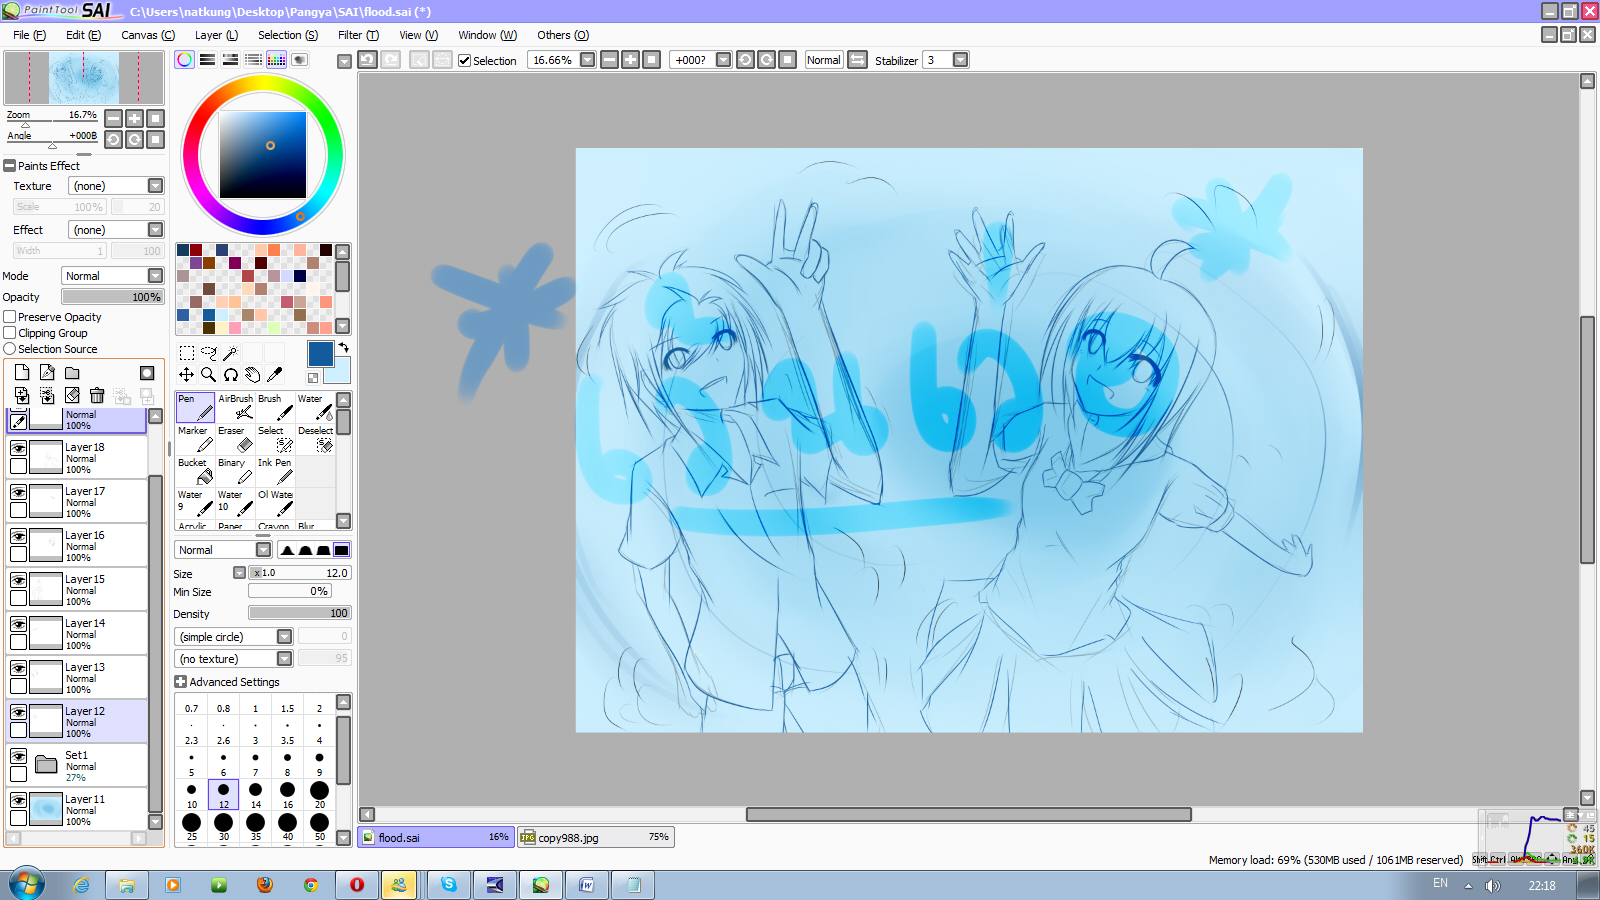Swap foreground and background colors
Screen dimensions: 1600x900
coord(343,348)
